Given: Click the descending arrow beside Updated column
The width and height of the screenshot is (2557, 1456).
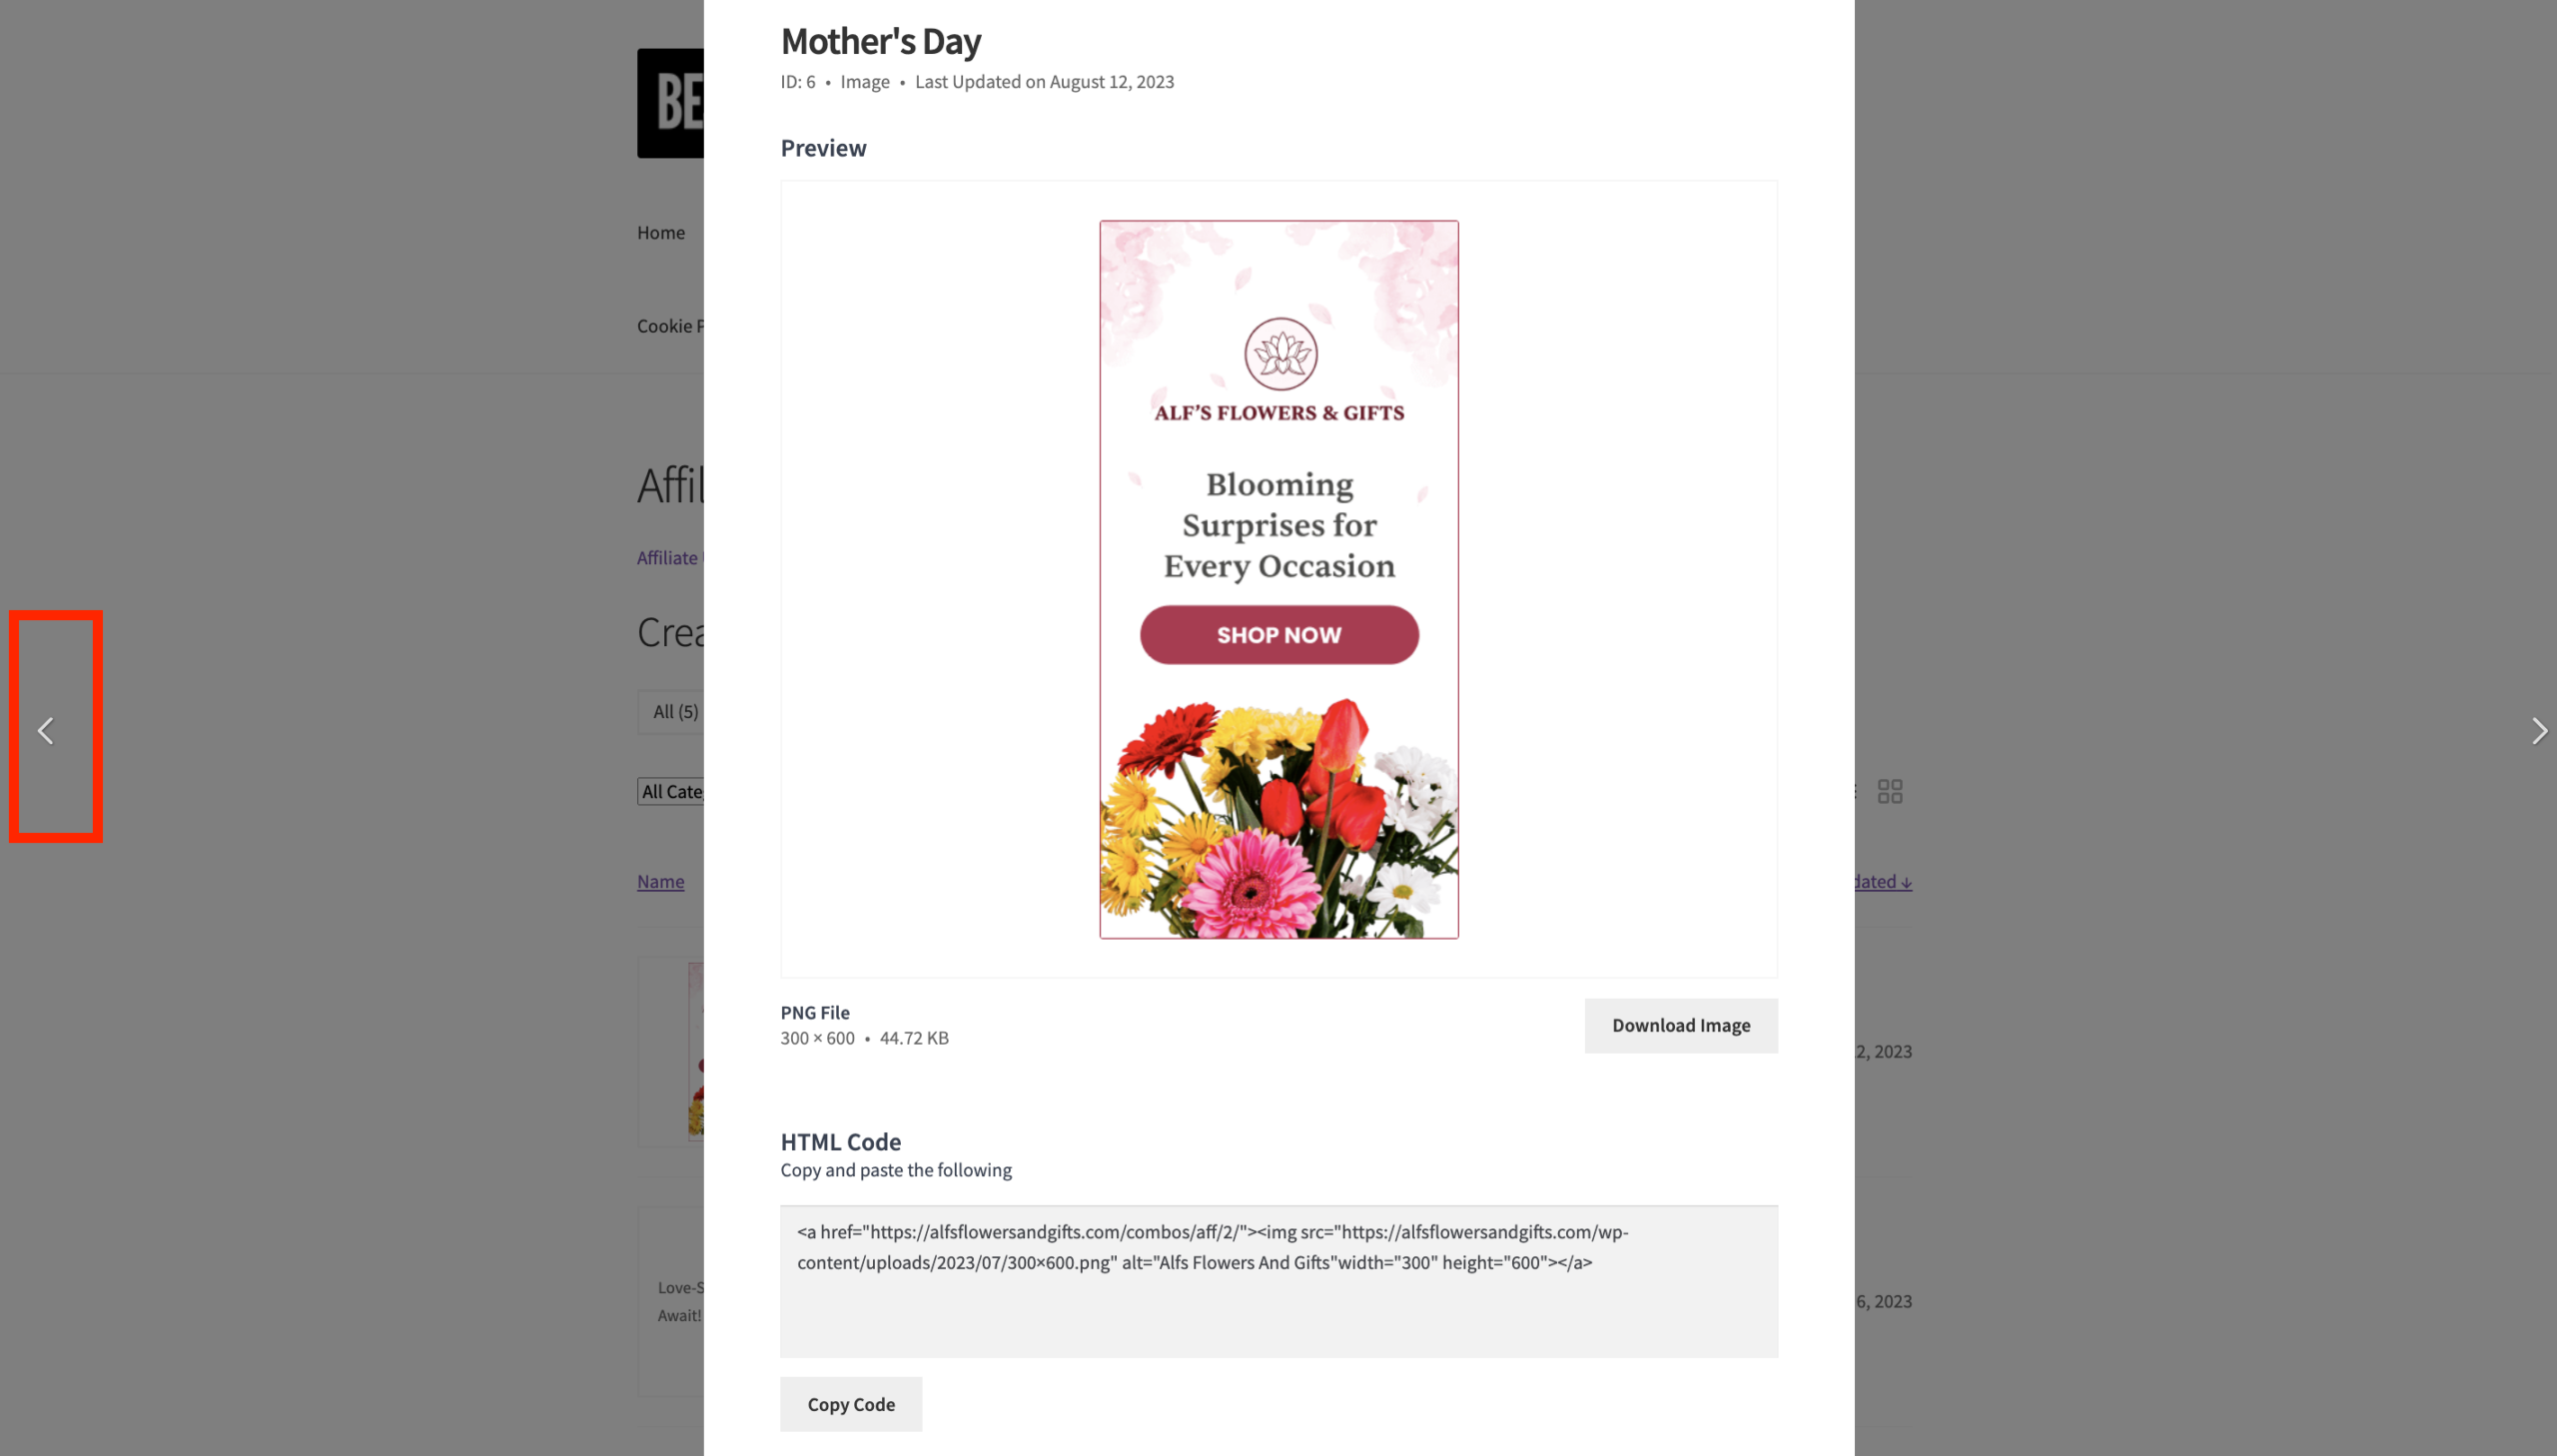Looking at the screenshot, I should [x=1906, y=882].
